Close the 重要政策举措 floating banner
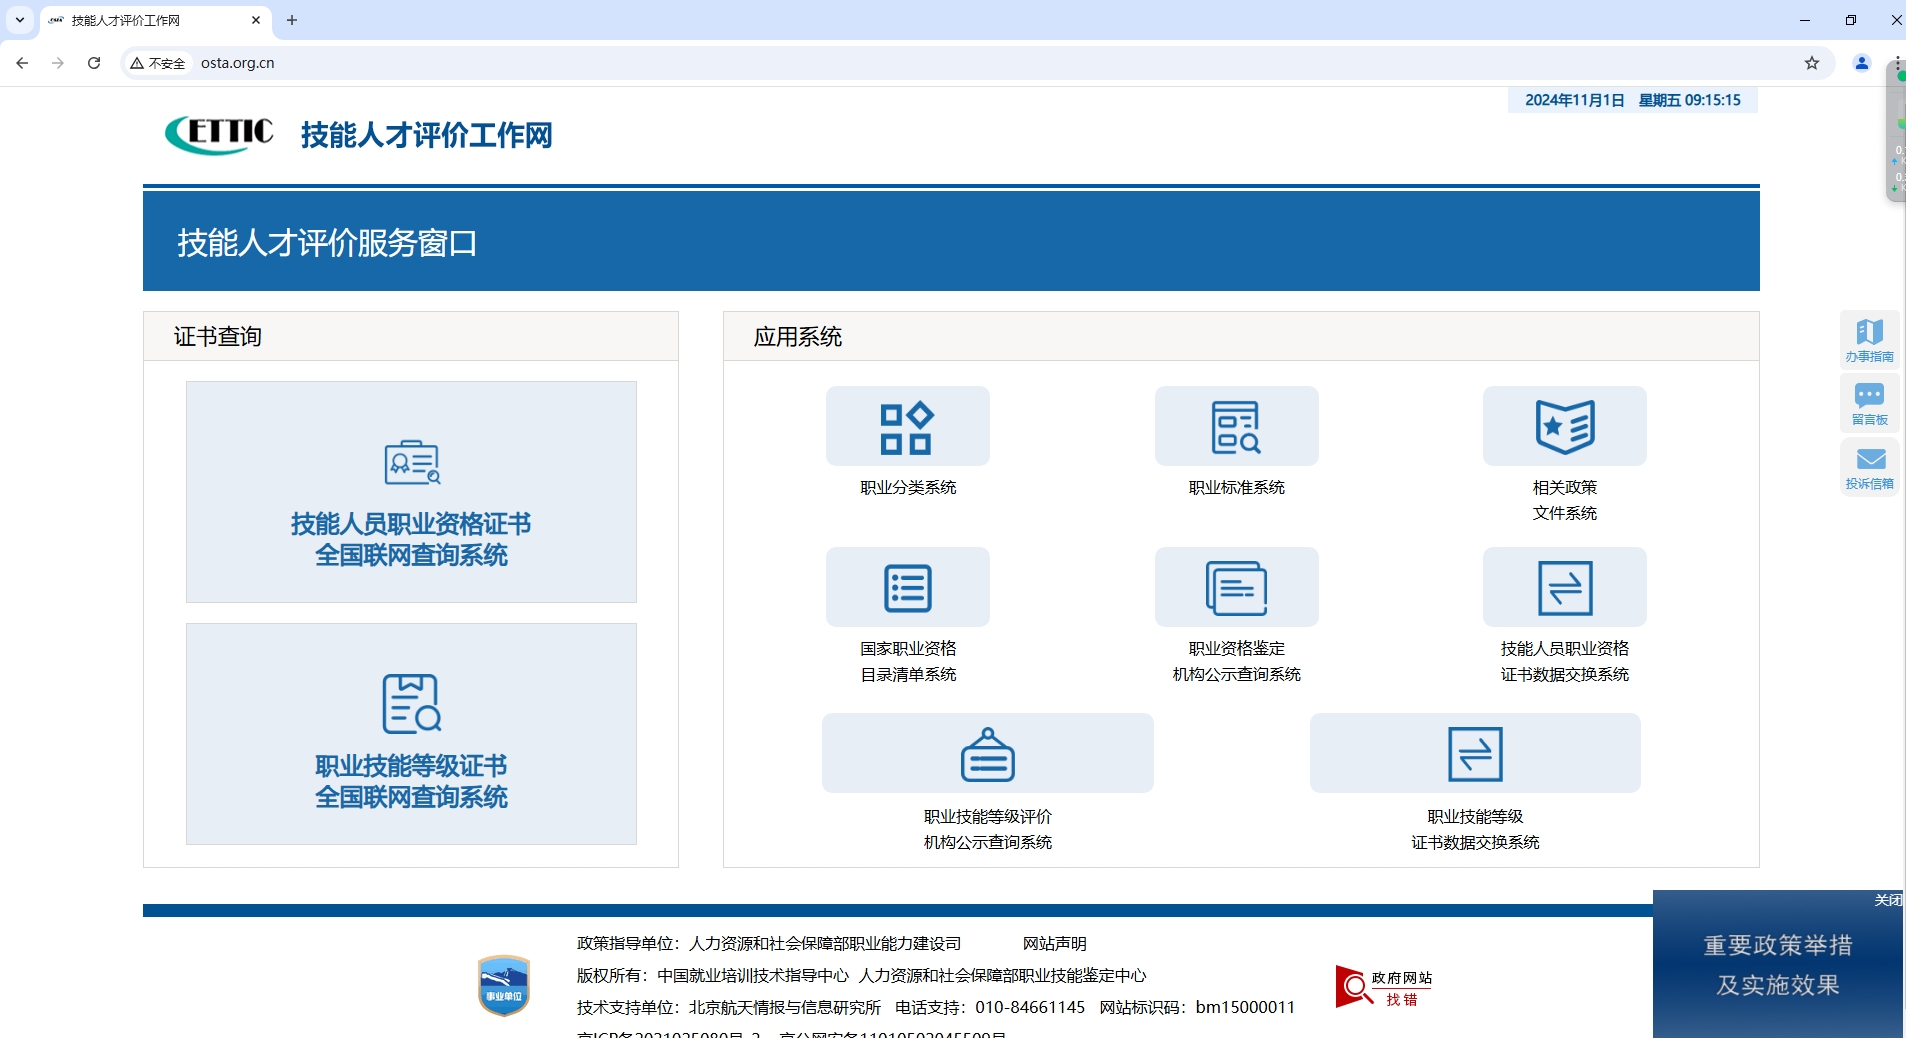 [x=1887, y=900]
